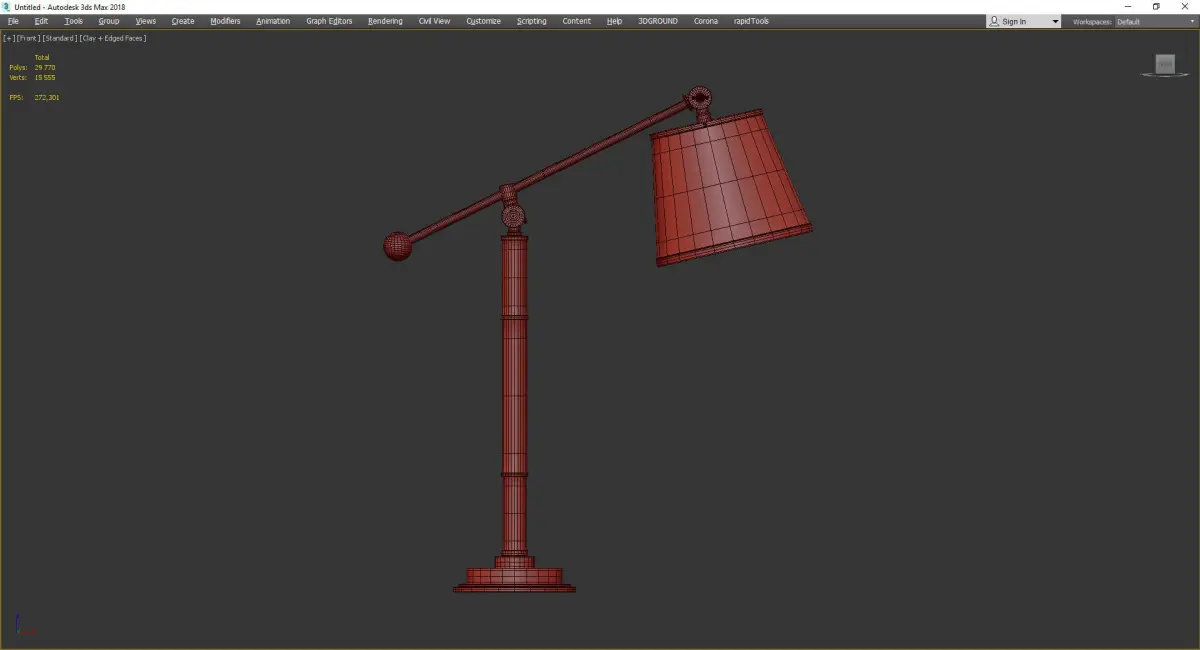Click the Verts count 15 555
The height and width of the screenshot is (650, 1200).
pos(45,77)
